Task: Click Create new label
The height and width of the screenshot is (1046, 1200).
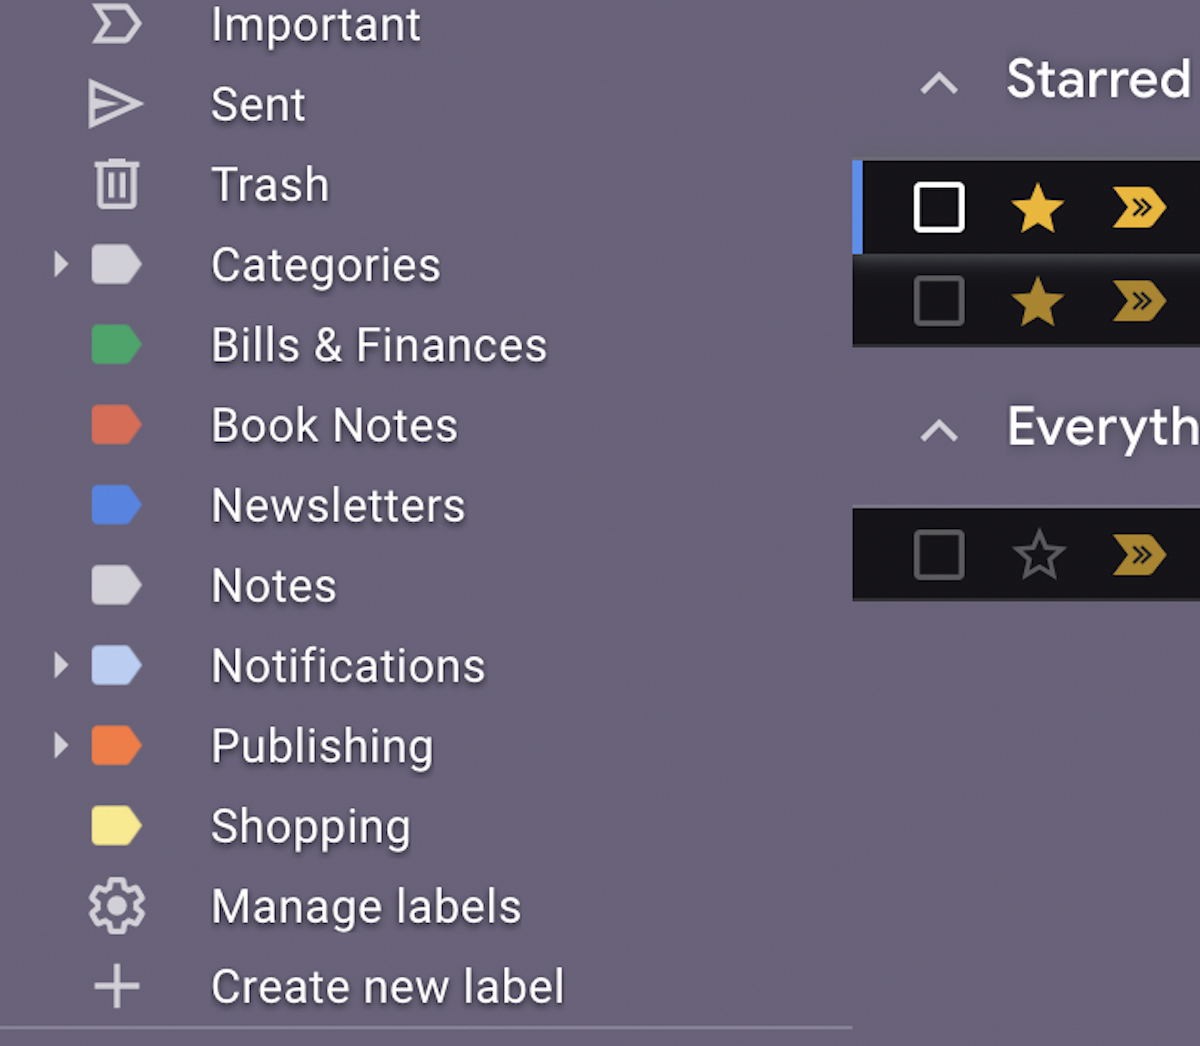Action: (388, 987)
